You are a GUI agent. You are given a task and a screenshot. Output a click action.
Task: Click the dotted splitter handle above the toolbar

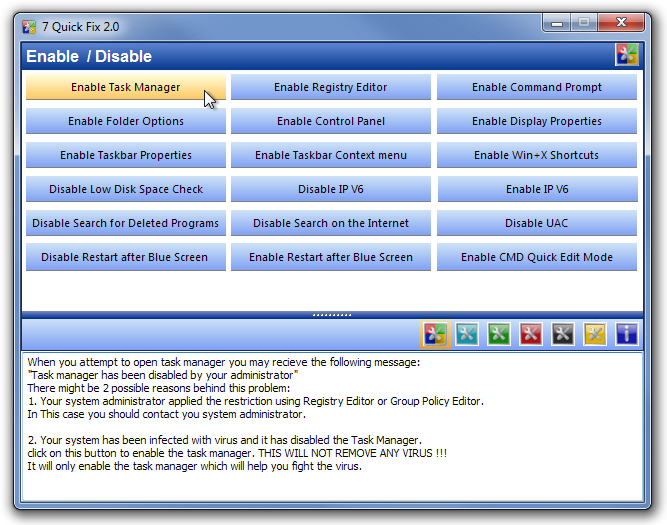(x=332, y=315)
